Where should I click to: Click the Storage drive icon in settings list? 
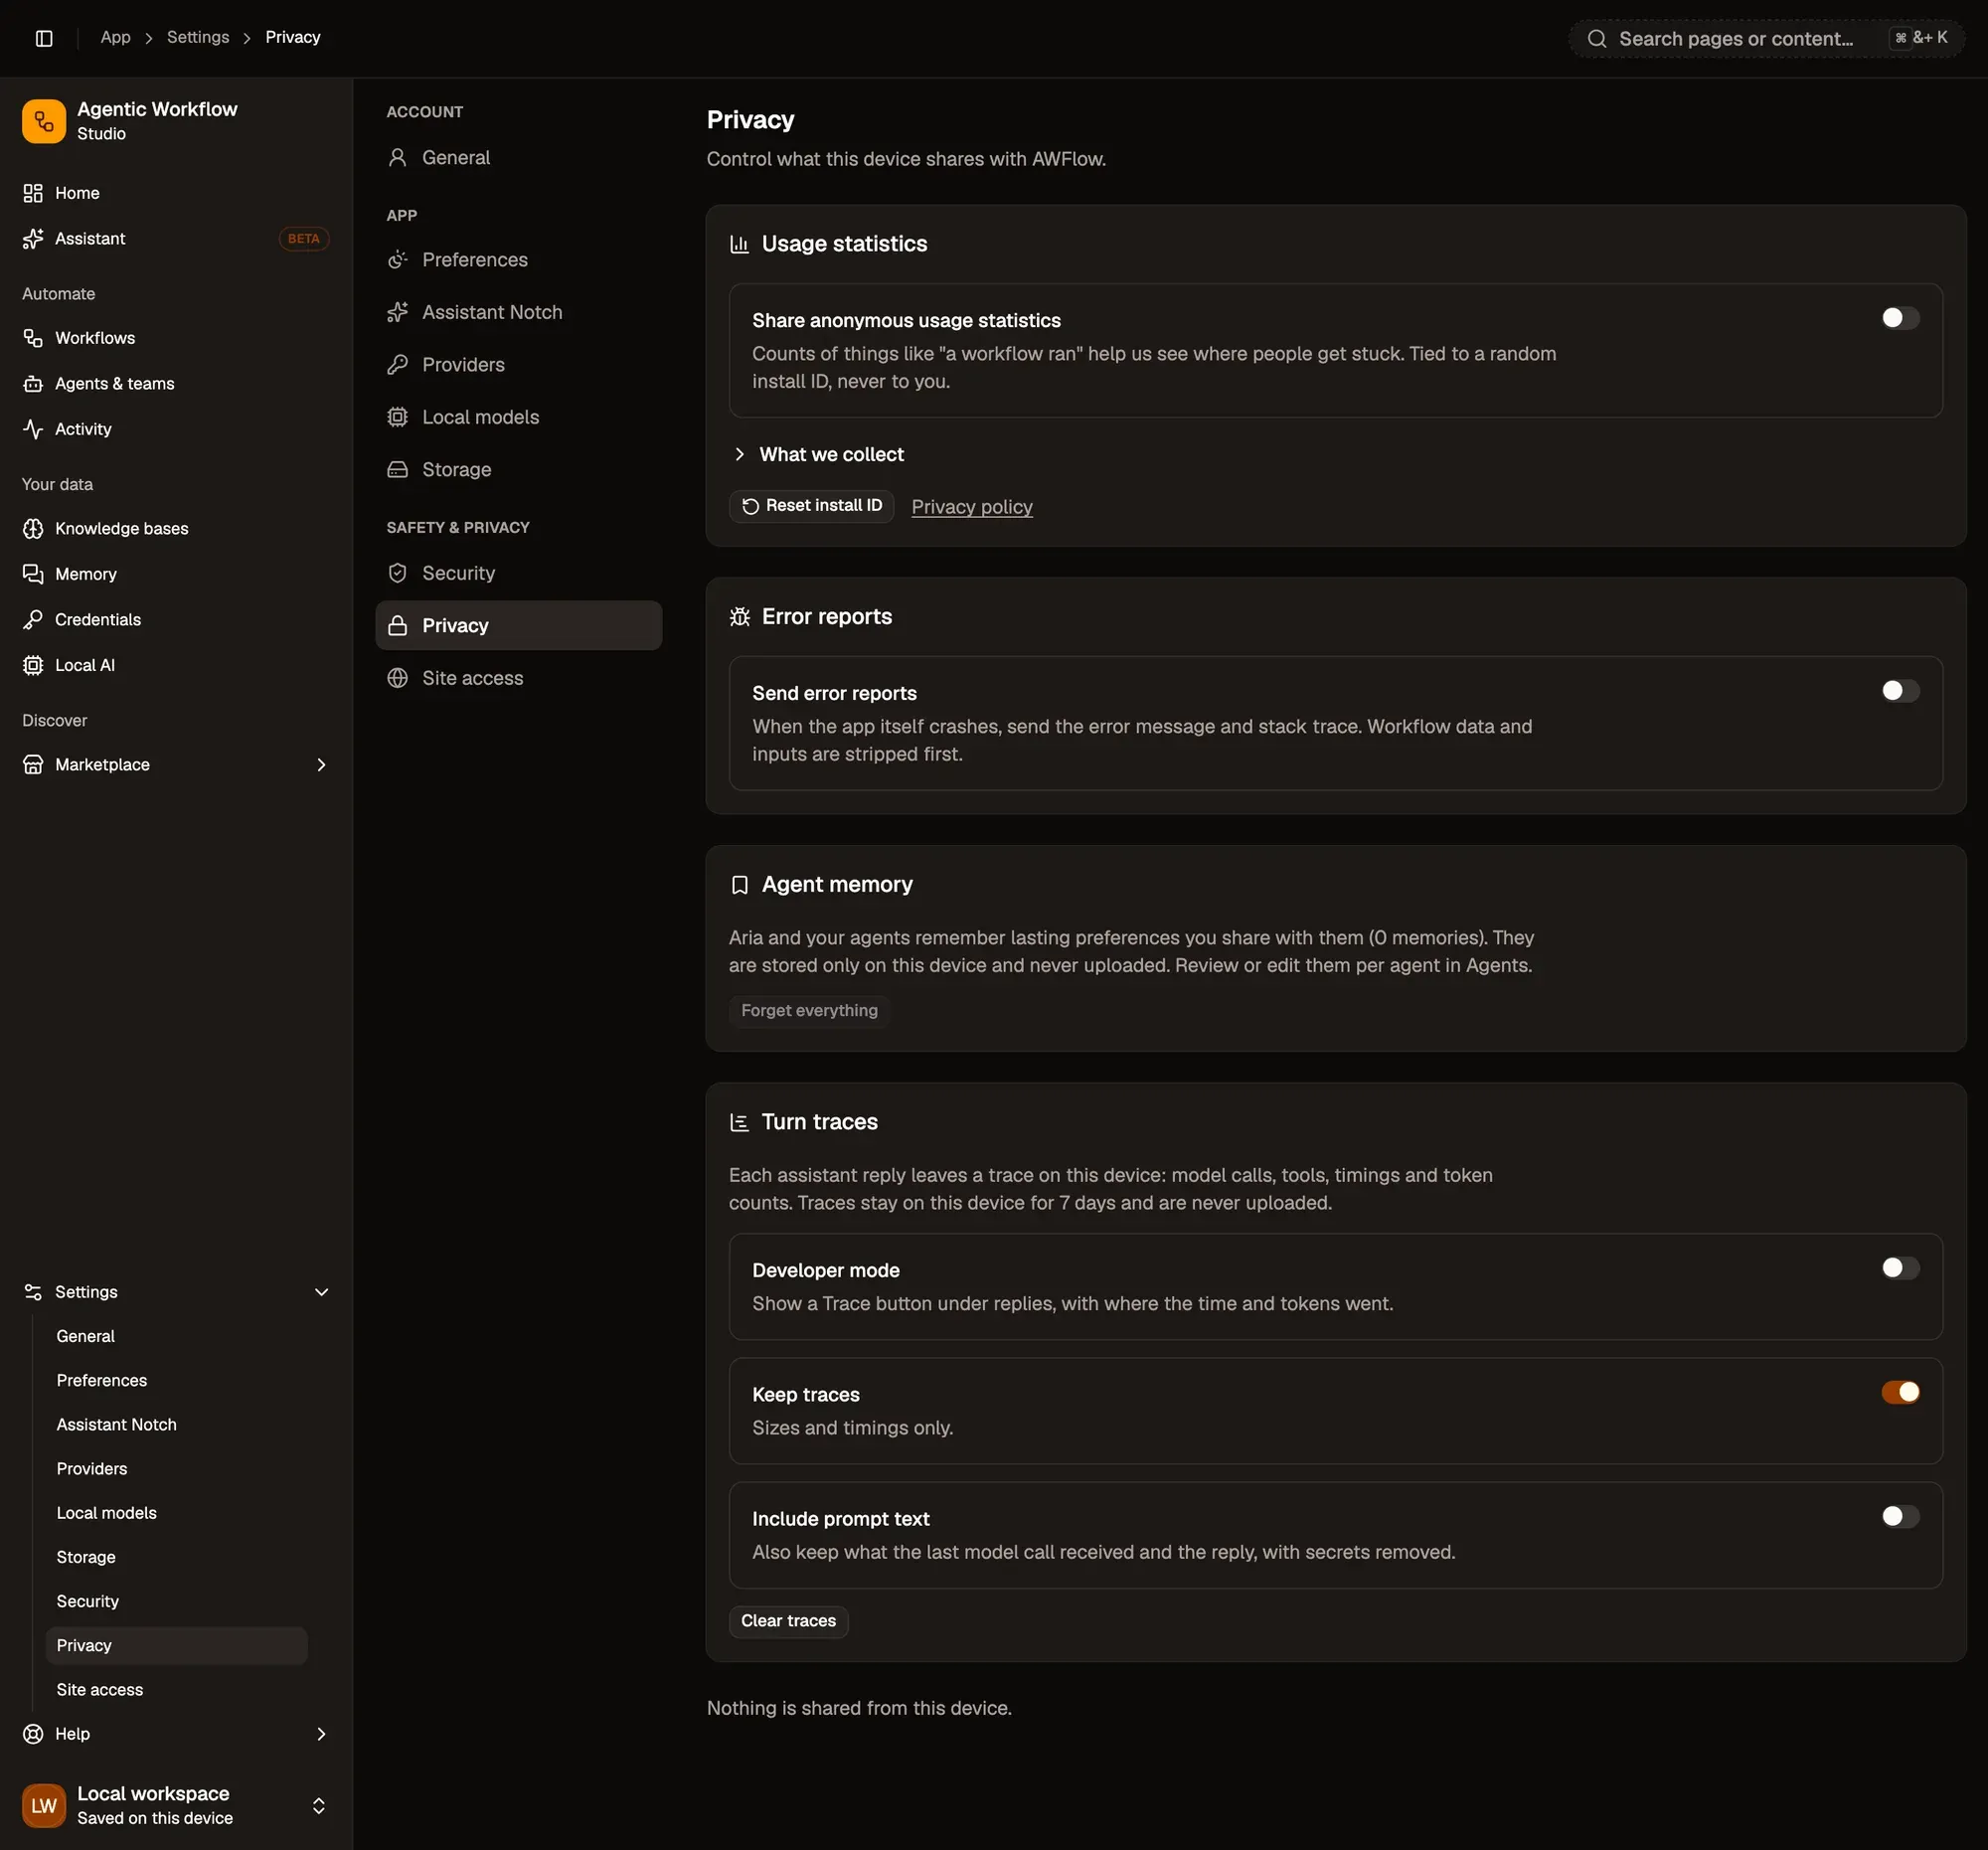pos(397,469)
